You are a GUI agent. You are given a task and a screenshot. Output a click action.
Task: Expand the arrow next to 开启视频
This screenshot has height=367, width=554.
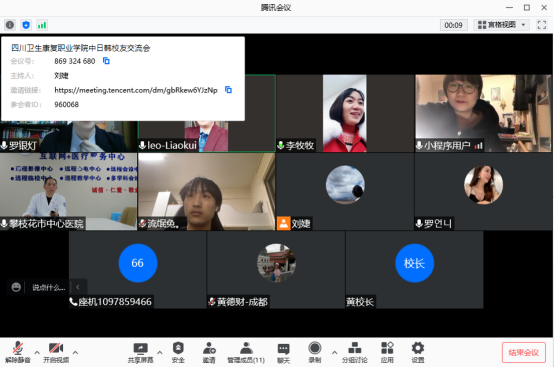75,352
